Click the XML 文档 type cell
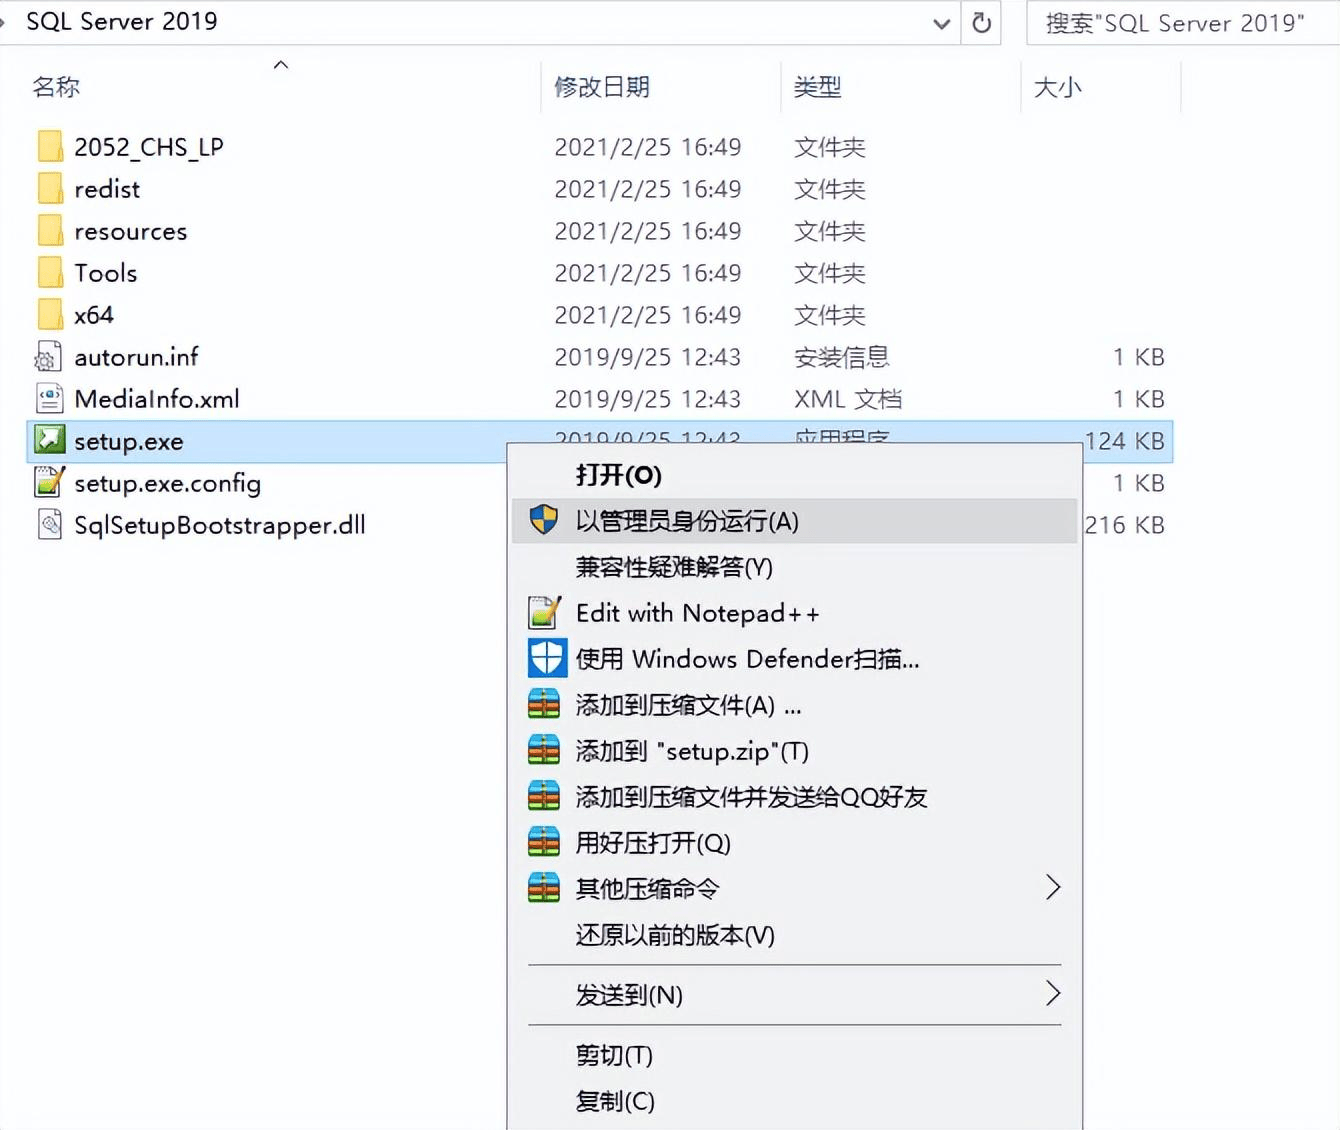This screenshot has height=1130, width=1340. pyautogui.click(x=848, y=399)
